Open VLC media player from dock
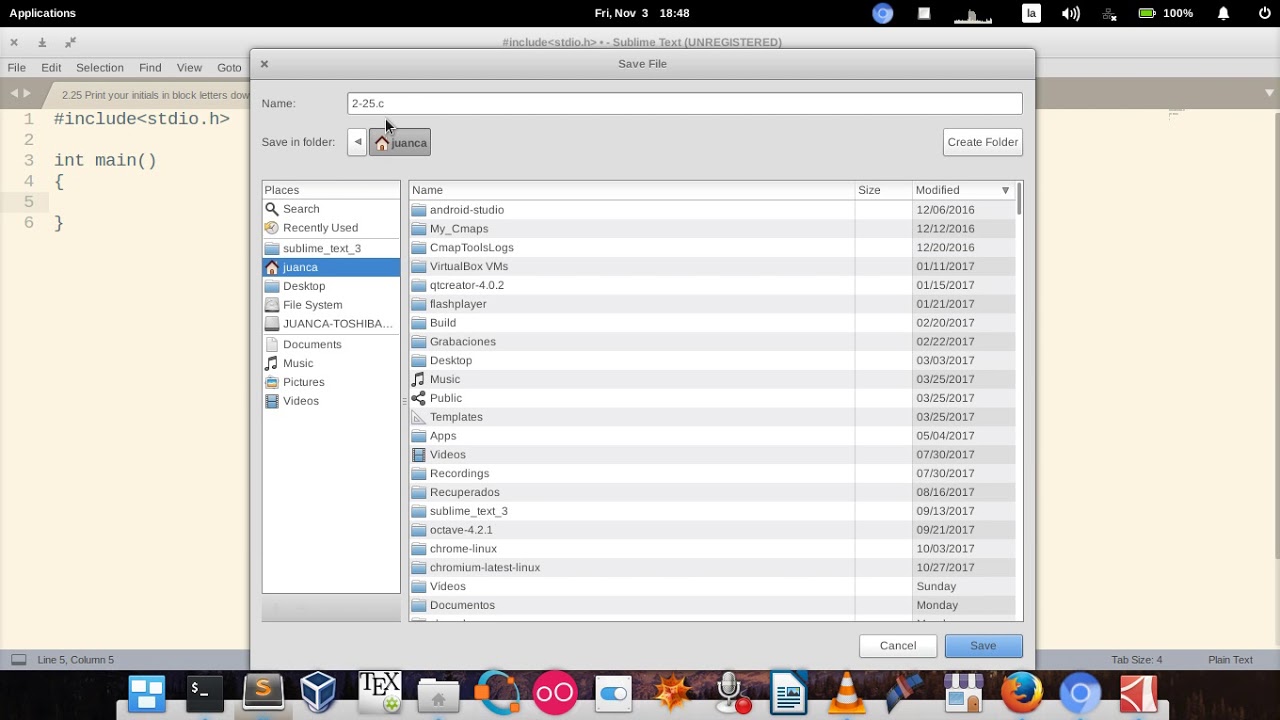Viewport: 1280px width, 720px height. [846, 693]
